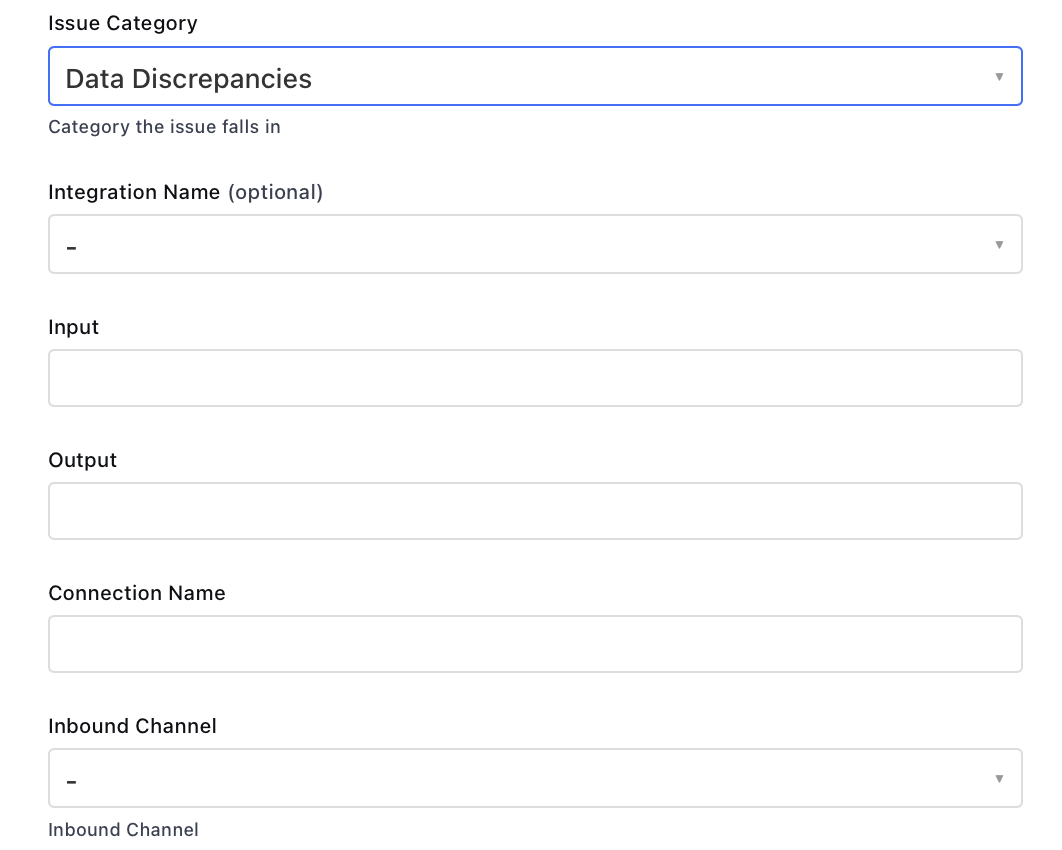
Task: Click the Issue Category label
Action: coord(122,23)
